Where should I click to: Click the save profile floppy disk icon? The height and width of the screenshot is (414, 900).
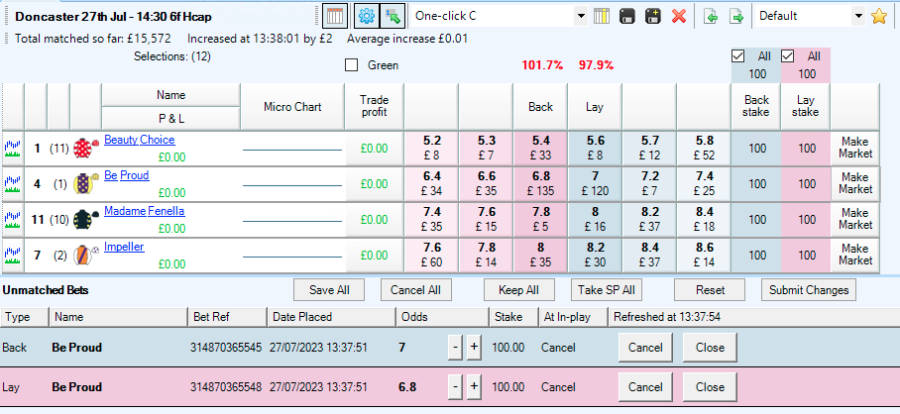pyautogui.click(x=627, y=16)
